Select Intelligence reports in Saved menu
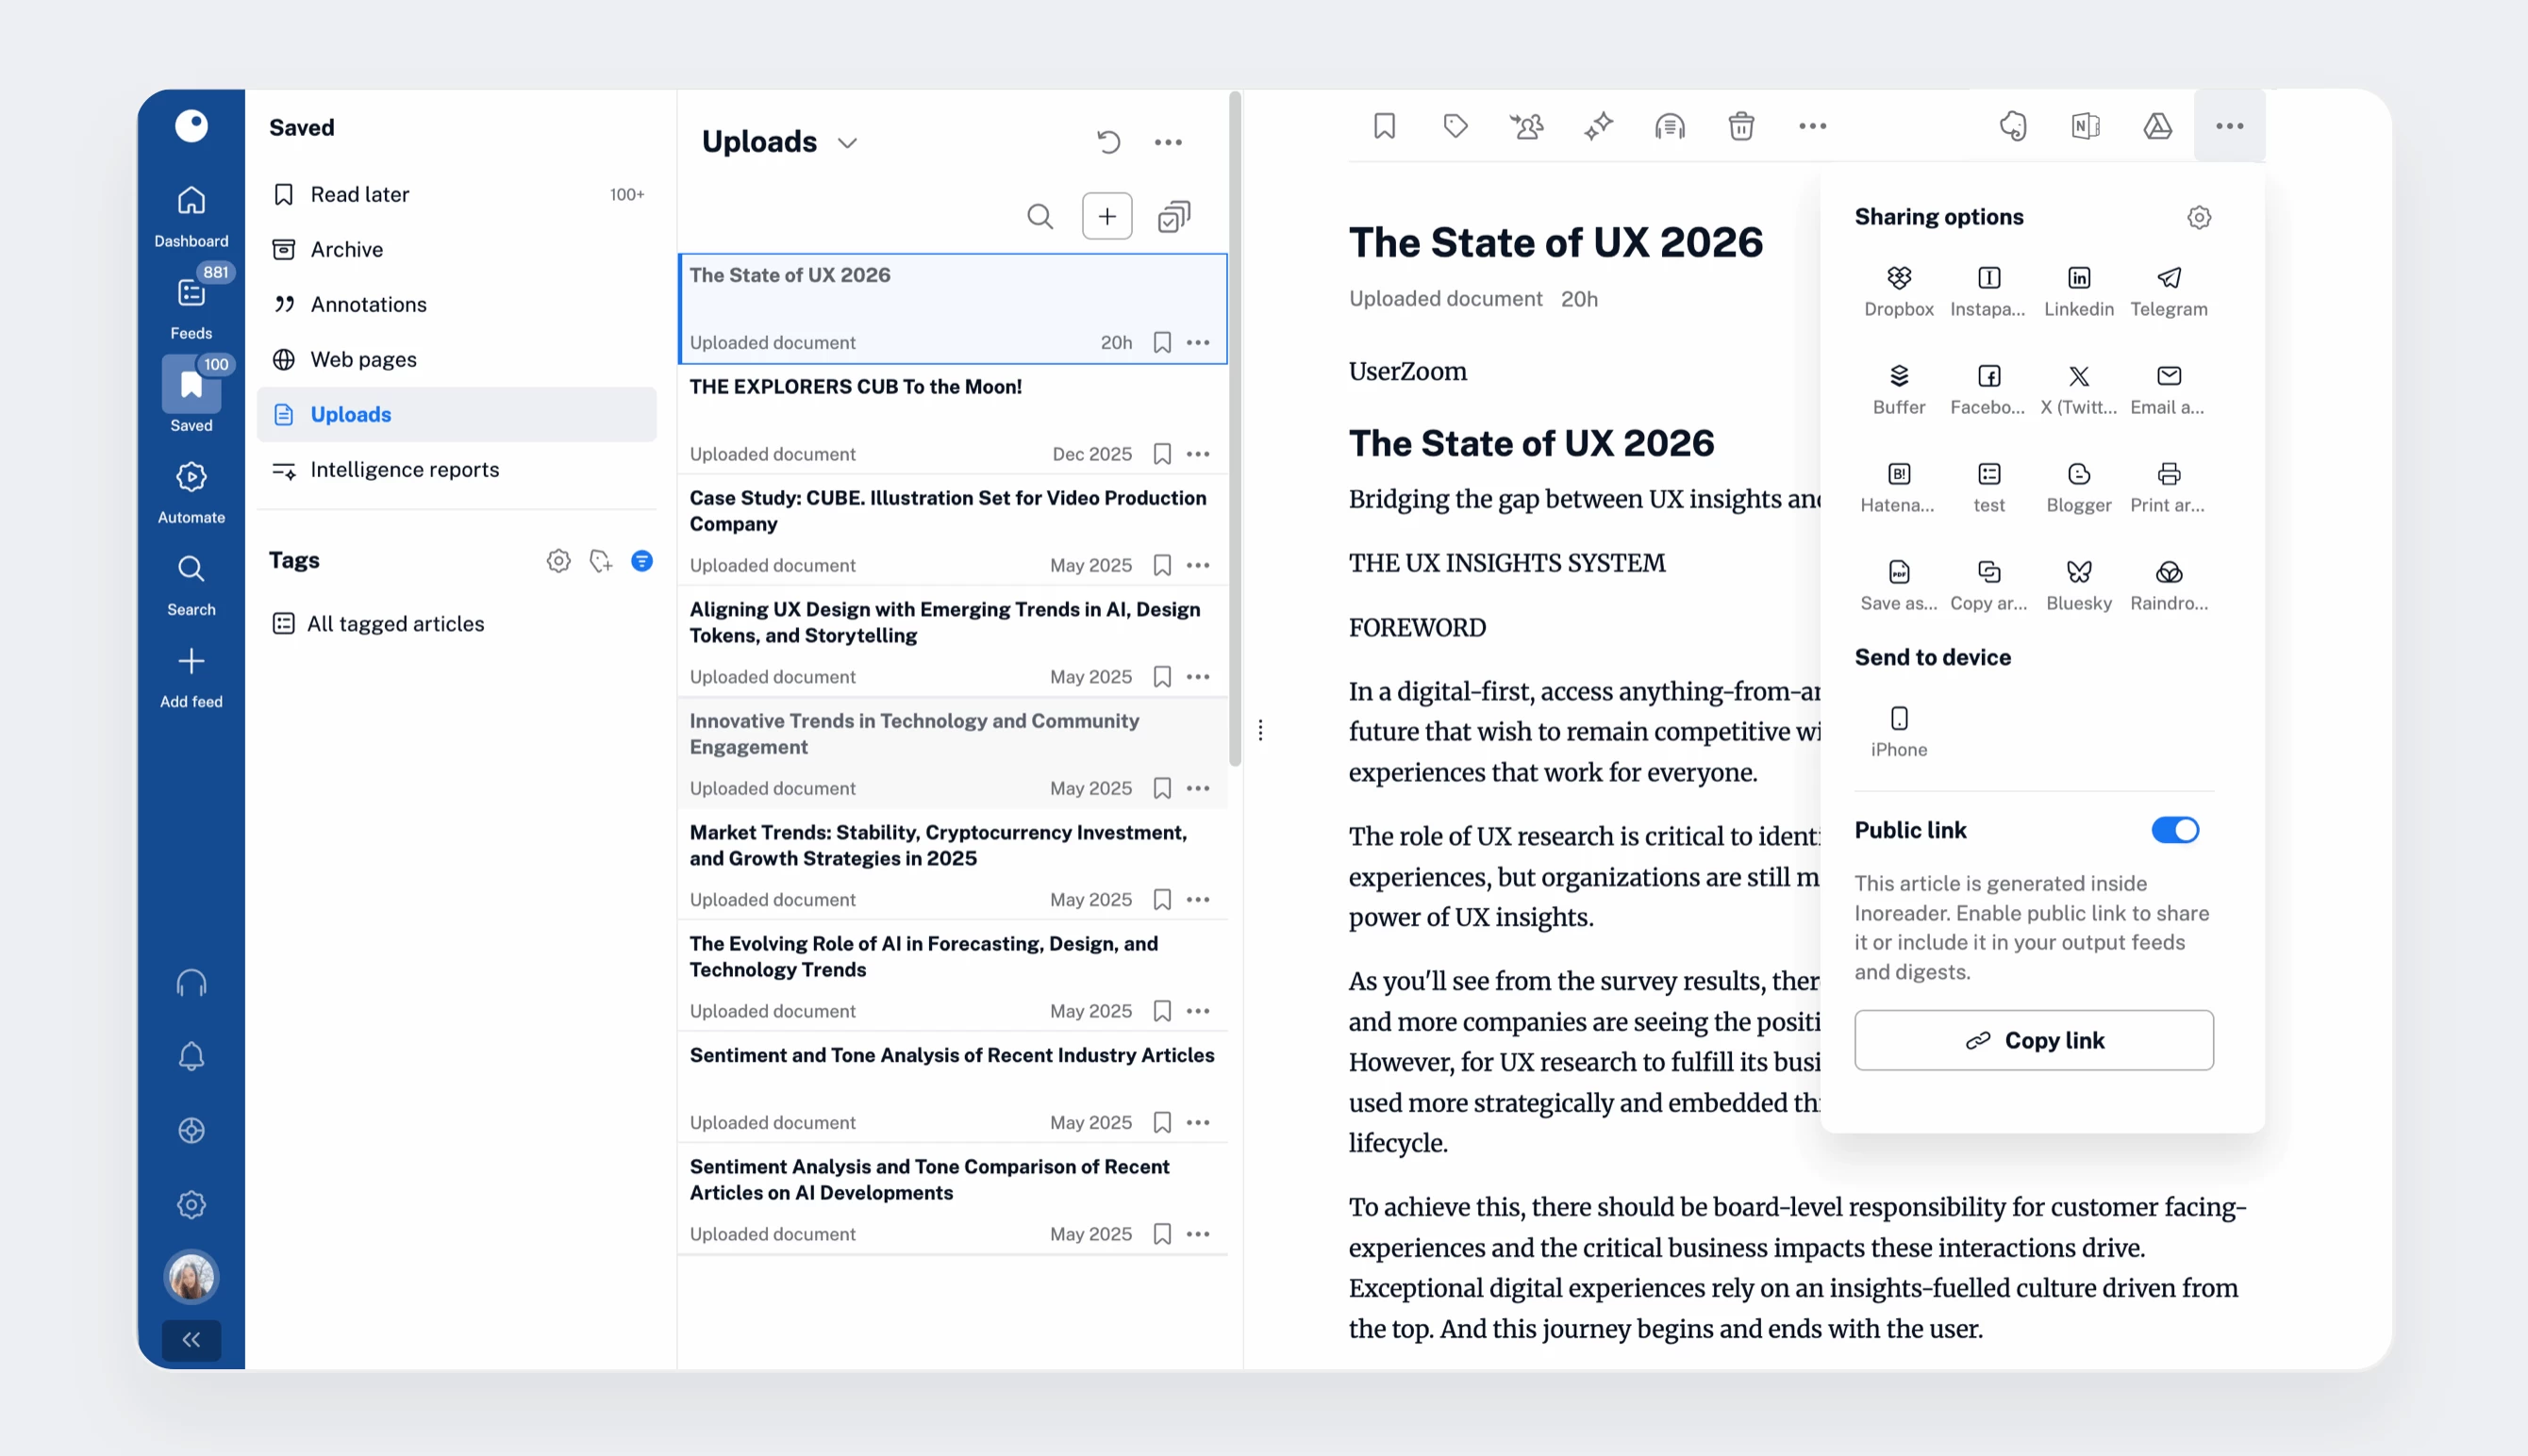Image resolution: width=2528 pixels, height=1456 pixels. click(x=404, y=469)
